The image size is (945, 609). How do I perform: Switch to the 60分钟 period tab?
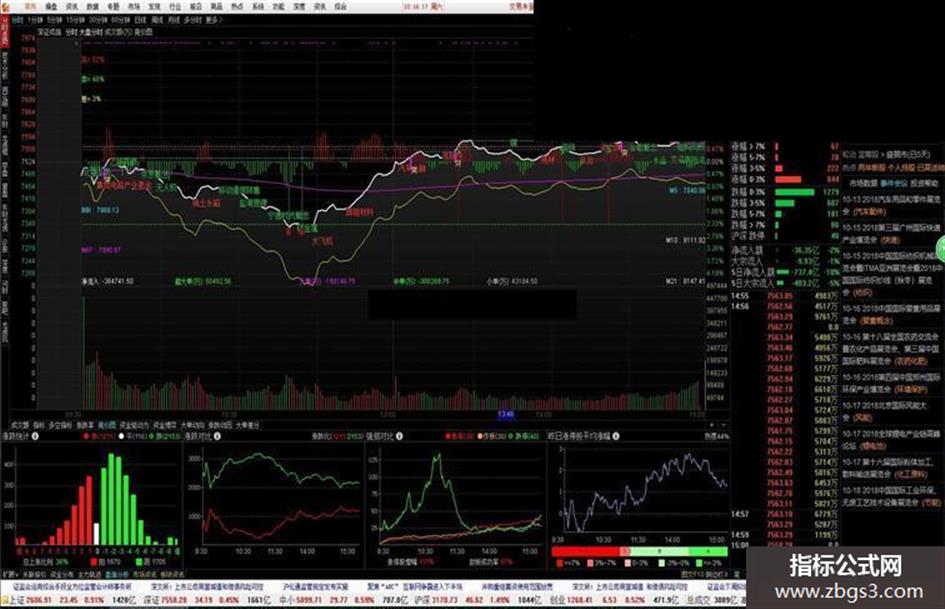coord(120,20)
